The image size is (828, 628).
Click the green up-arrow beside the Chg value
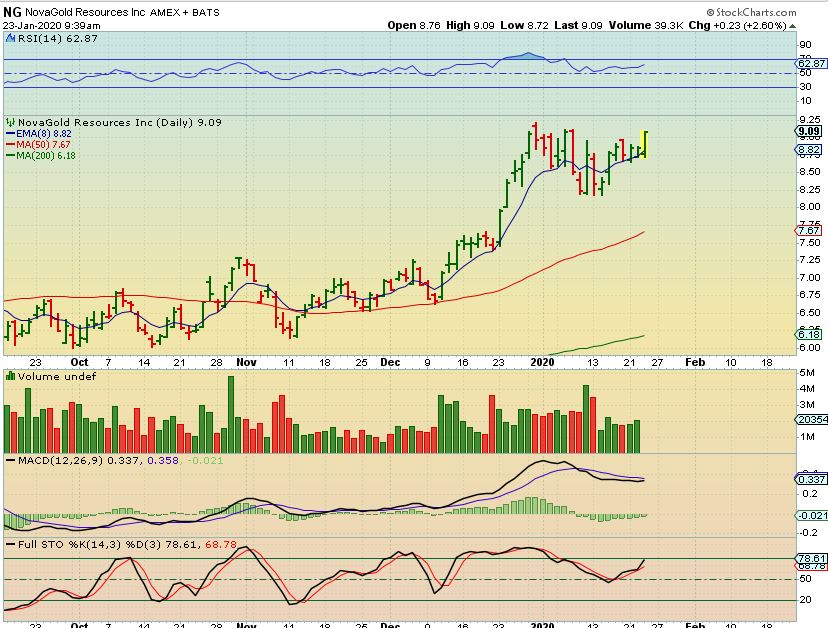793,26
